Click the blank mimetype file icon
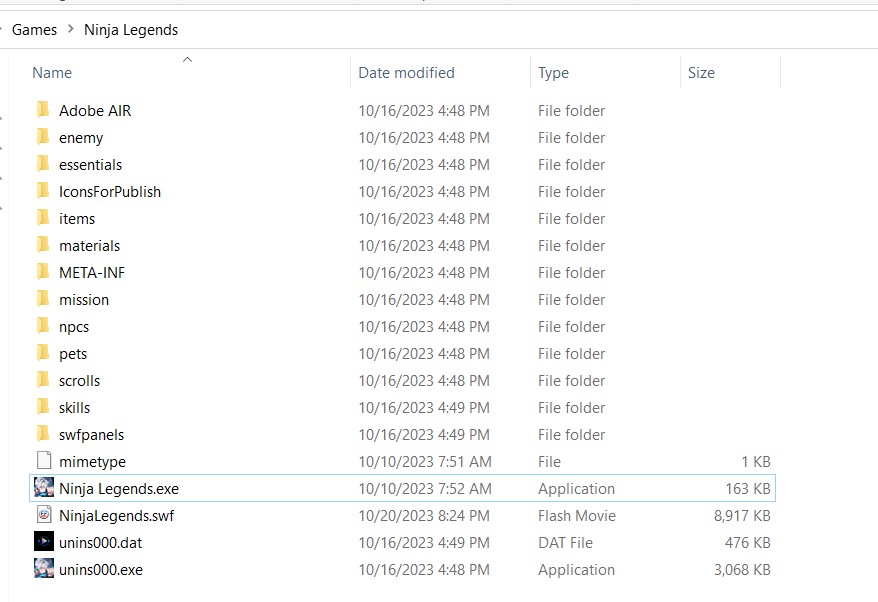The width and height of the screenshot is (878, 602). coord(44,460)
